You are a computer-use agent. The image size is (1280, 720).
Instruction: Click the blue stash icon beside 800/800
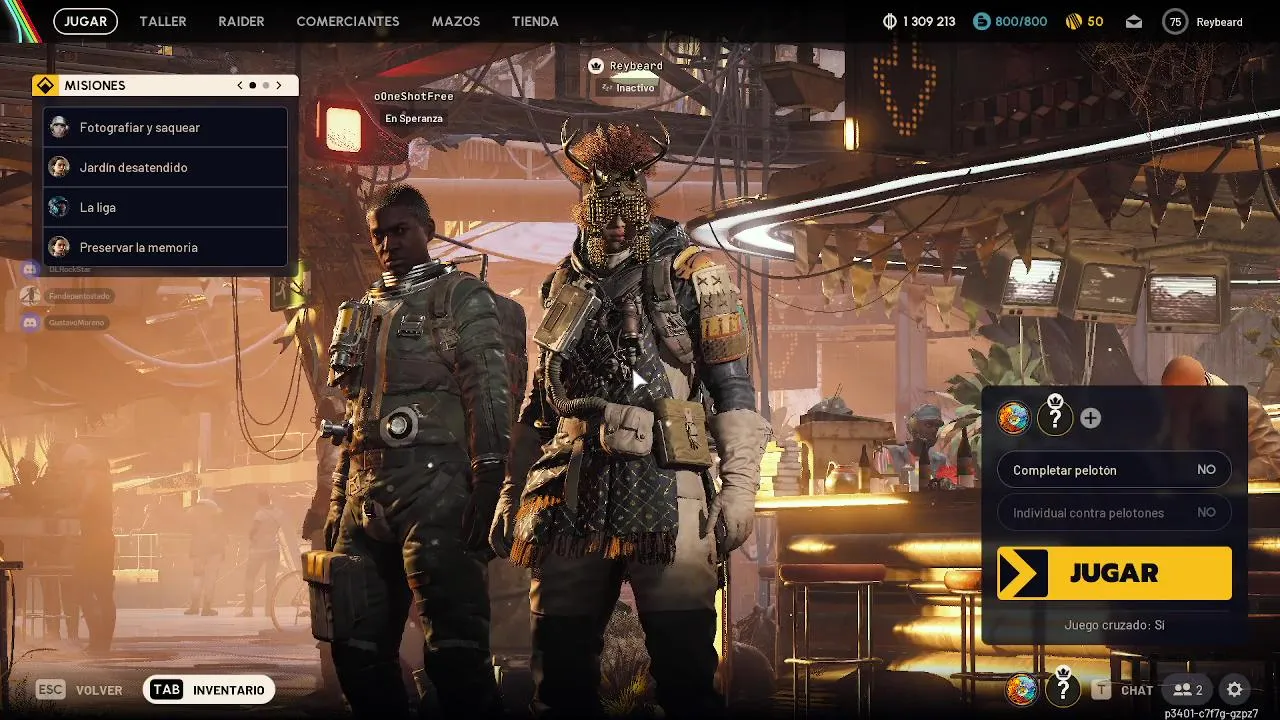tap(981, 21)
